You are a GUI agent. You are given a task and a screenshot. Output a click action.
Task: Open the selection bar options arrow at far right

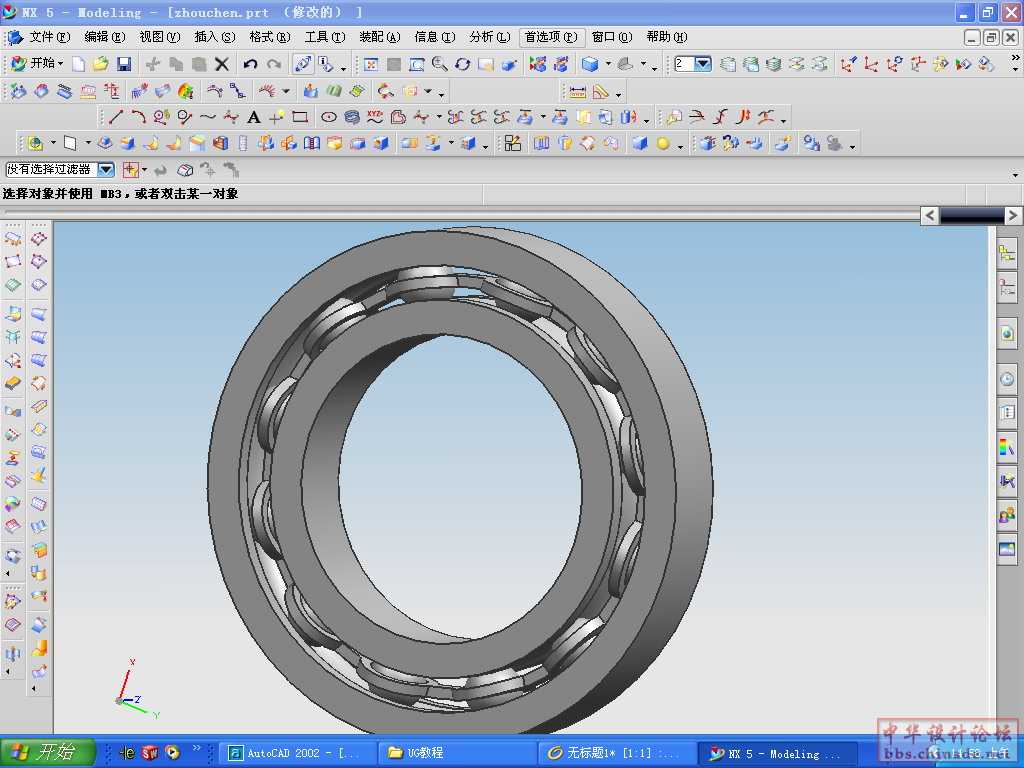[1015, 174]
